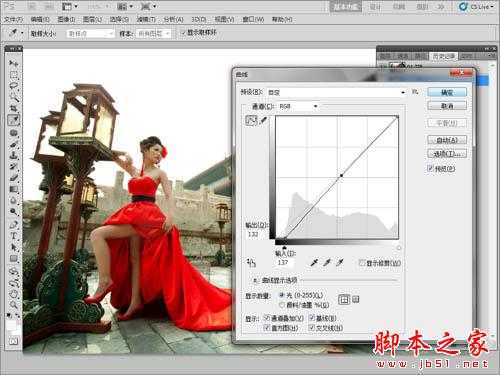Viewport: 500px width, 375px height.
Task: Select the Horizontal Type tool
Action: point(14,236)
